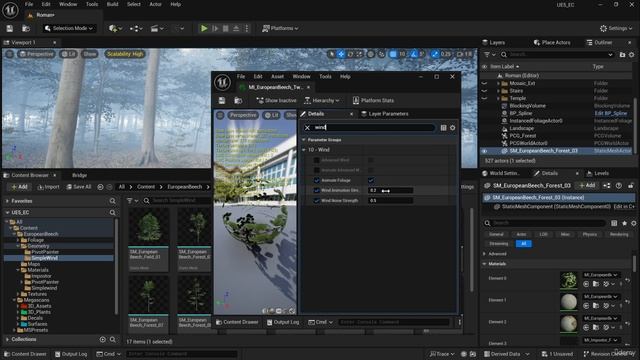Open the Layers tab
Image resolution: width=640 pixels, height=360 pixels.
[x=494, y=42]
